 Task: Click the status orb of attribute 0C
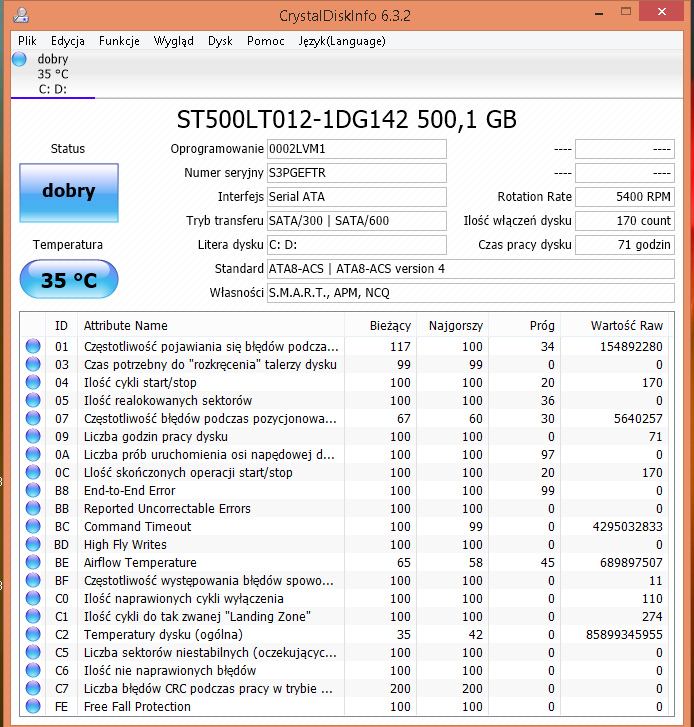33,472
